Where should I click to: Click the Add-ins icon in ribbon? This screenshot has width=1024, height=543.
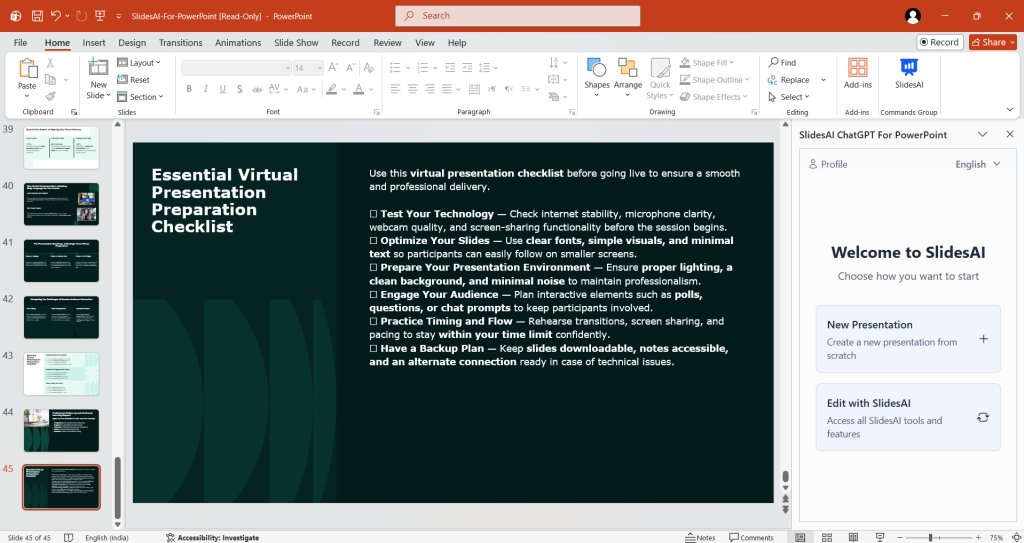857,73
